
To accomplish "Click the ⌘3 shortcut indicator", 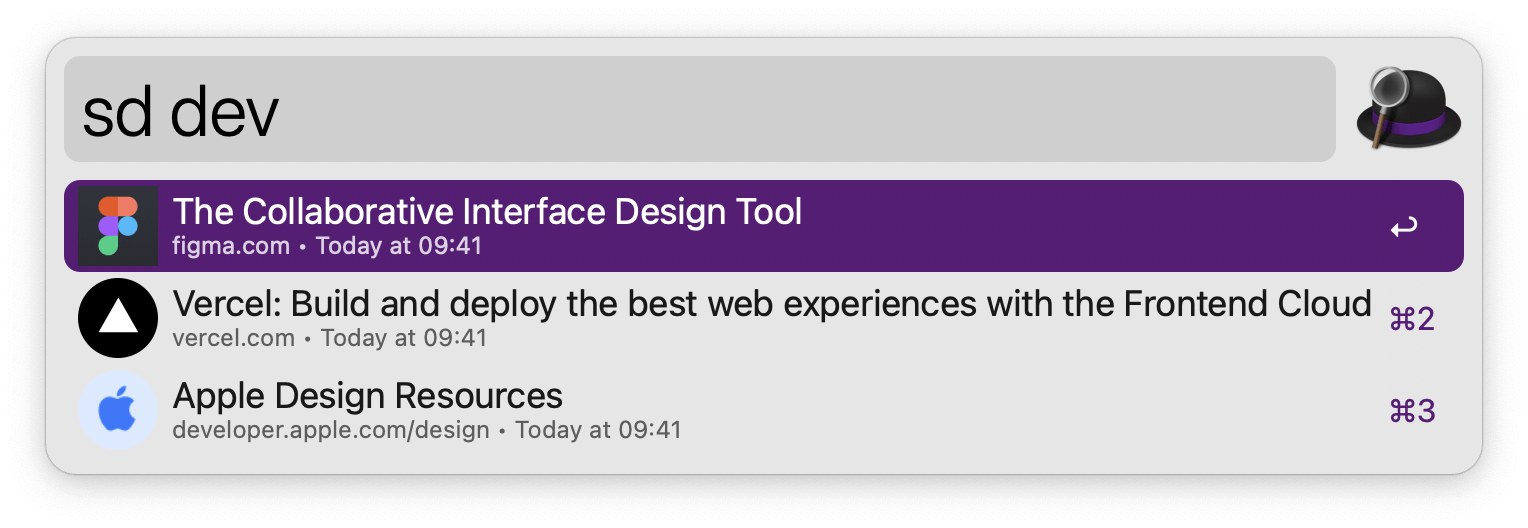I will [1412, 411].
